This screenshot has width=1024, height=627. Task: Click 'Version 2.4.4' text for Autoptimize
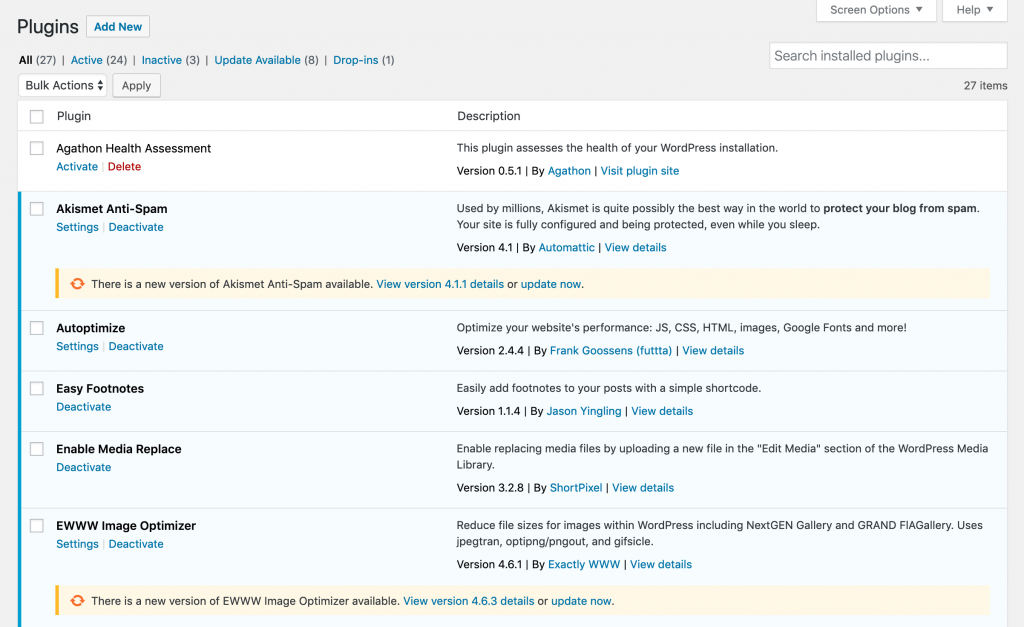pyautogui.click(x=490, y=351)
